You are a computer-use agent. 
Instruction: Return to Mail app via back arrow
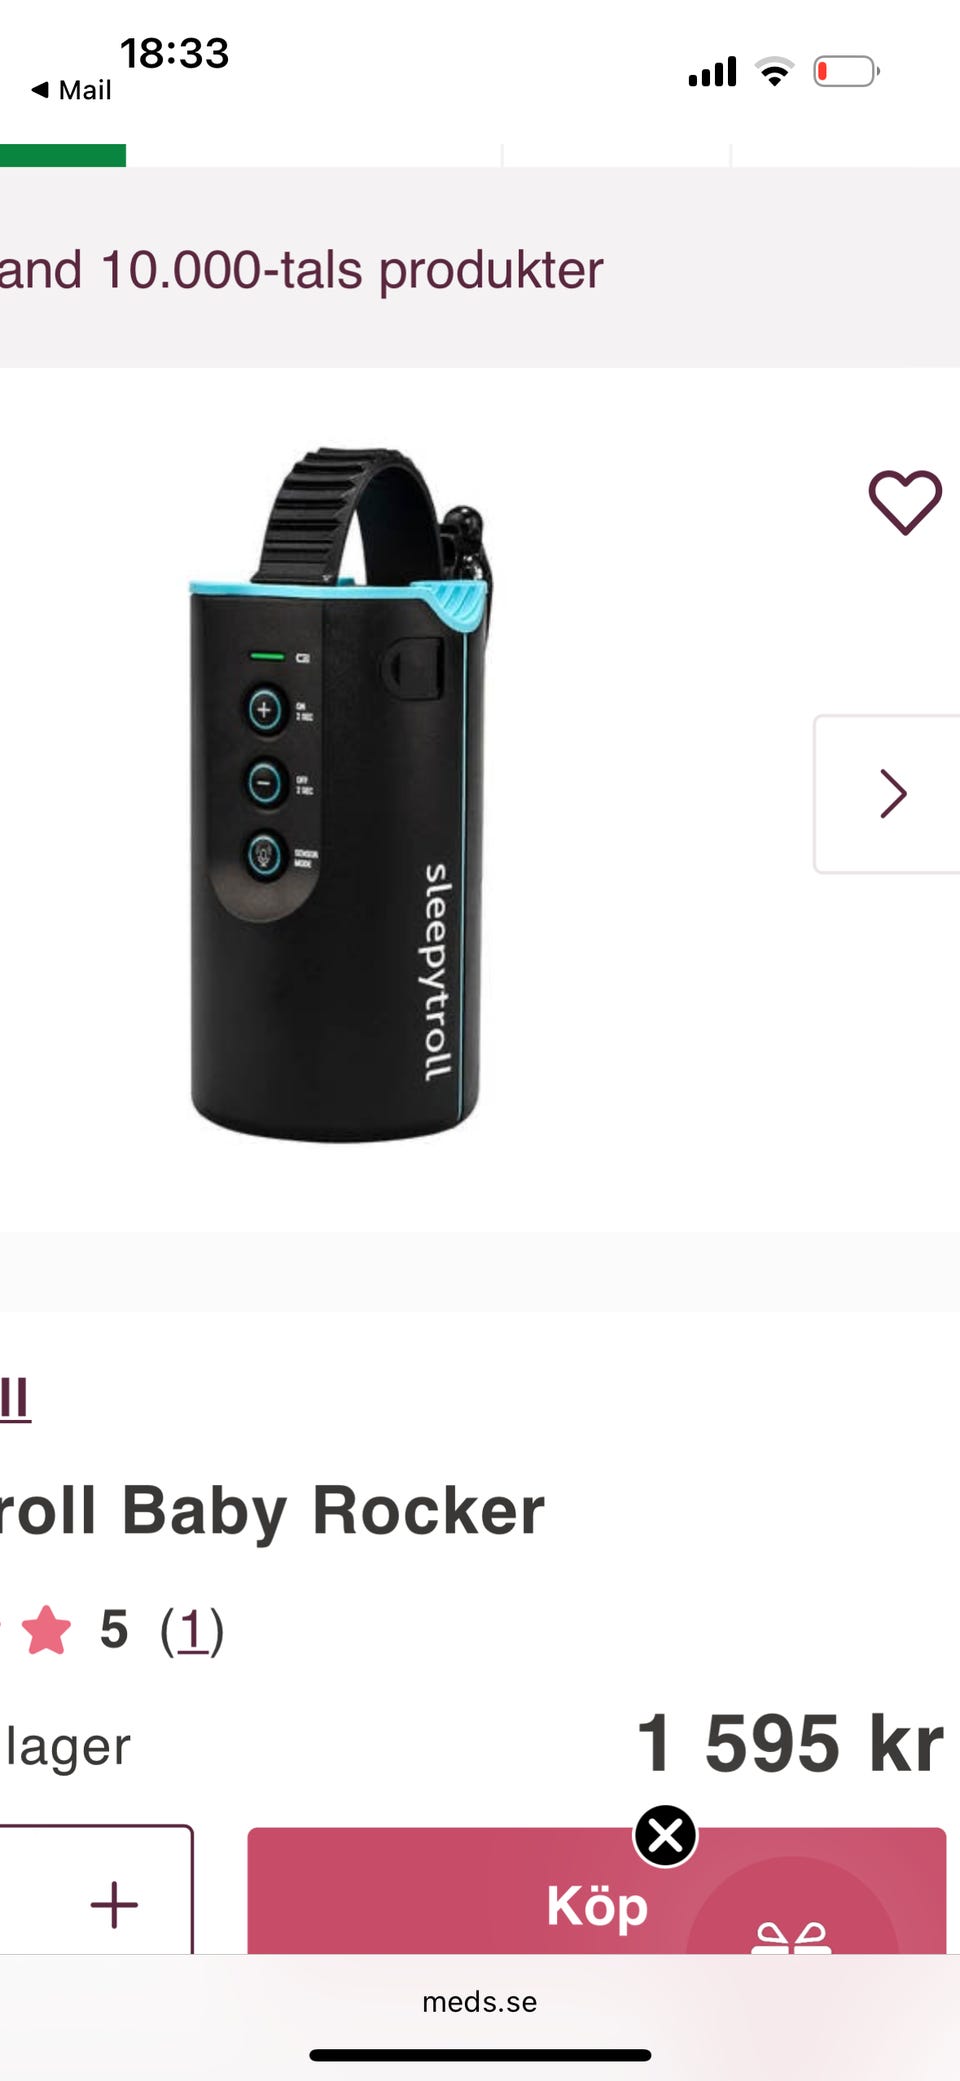tap(70, 90)
